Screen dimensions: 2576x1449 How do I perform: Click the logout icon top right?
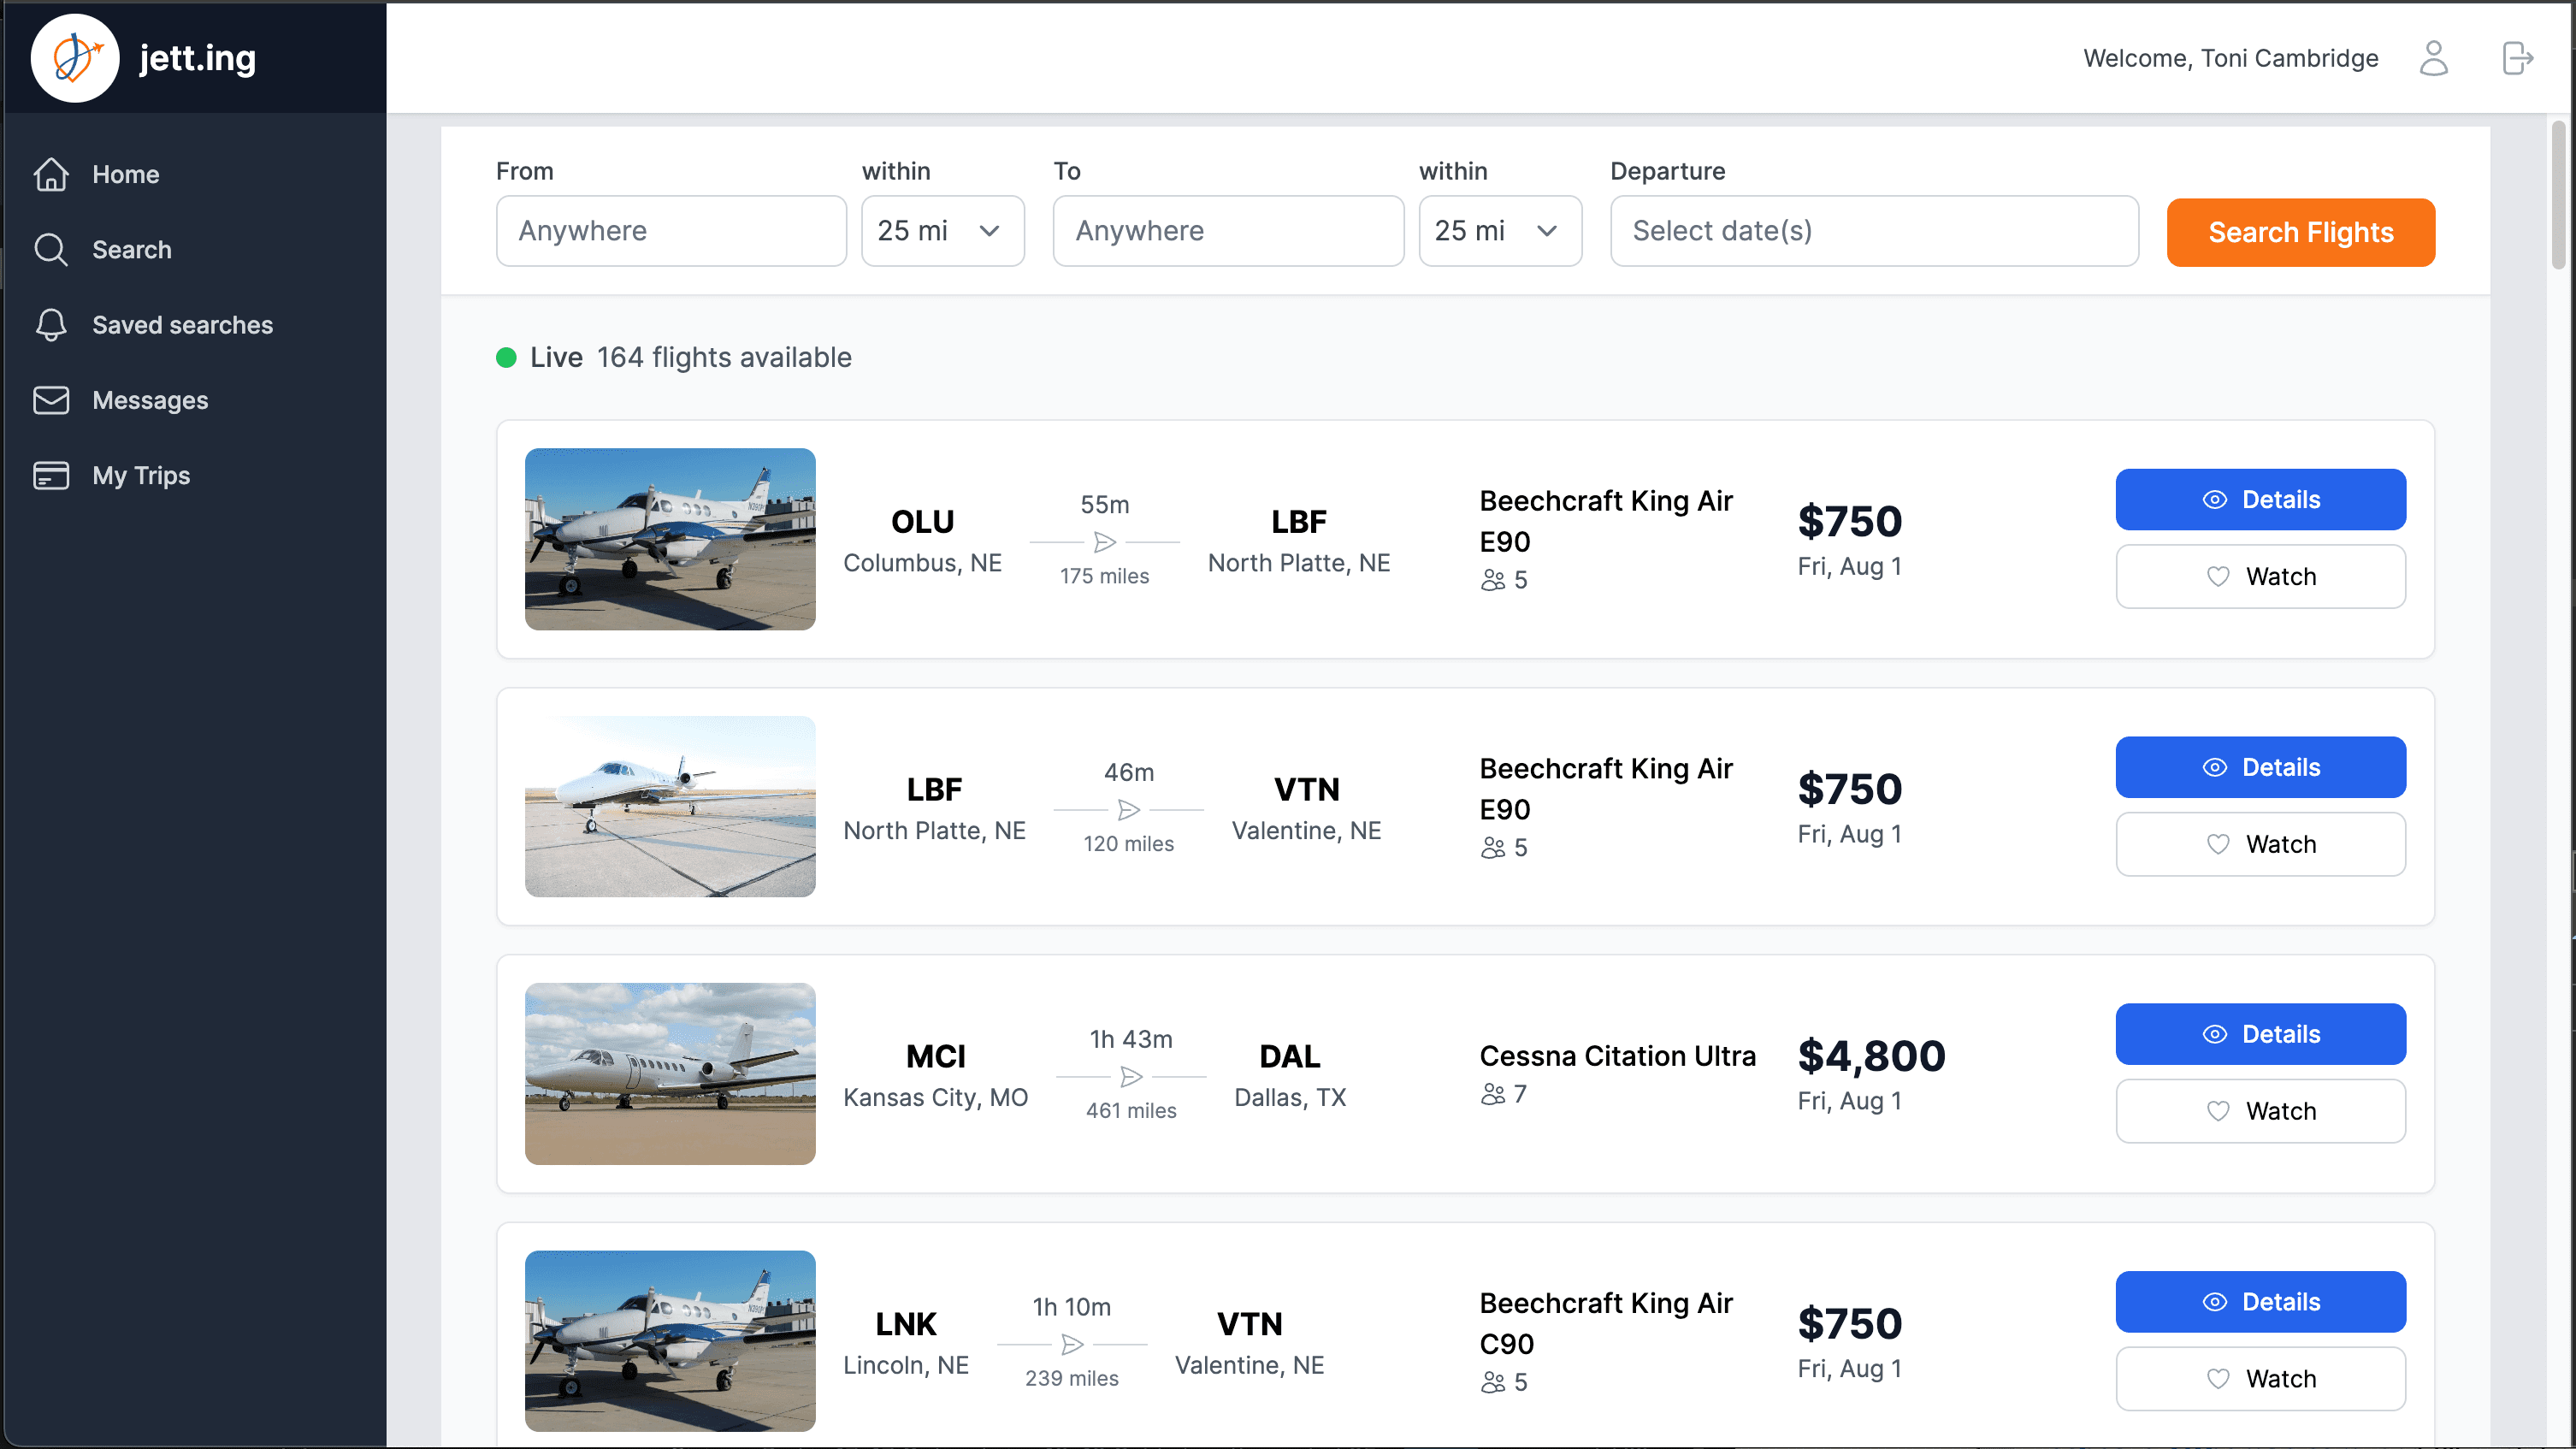[x=2517, y=58]
